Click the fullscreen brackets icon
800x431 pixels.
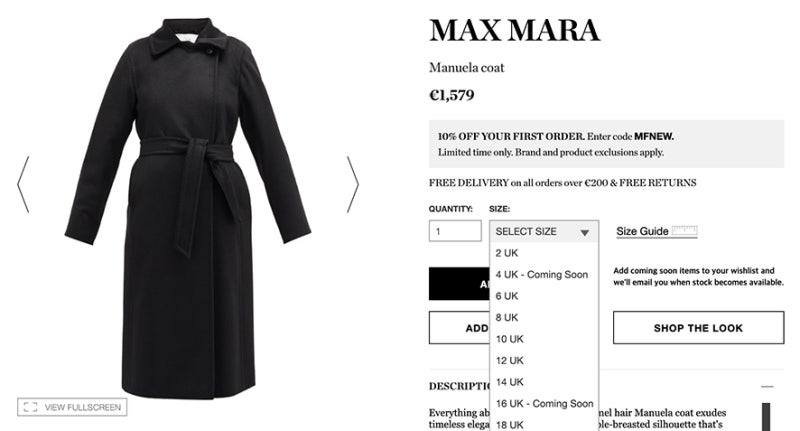point(31,407)
